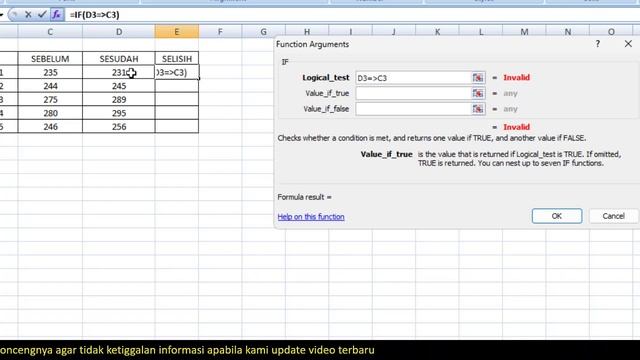
Task: Collapse dialog using the Logical_test range selector icon
Action: pos(478,78)
